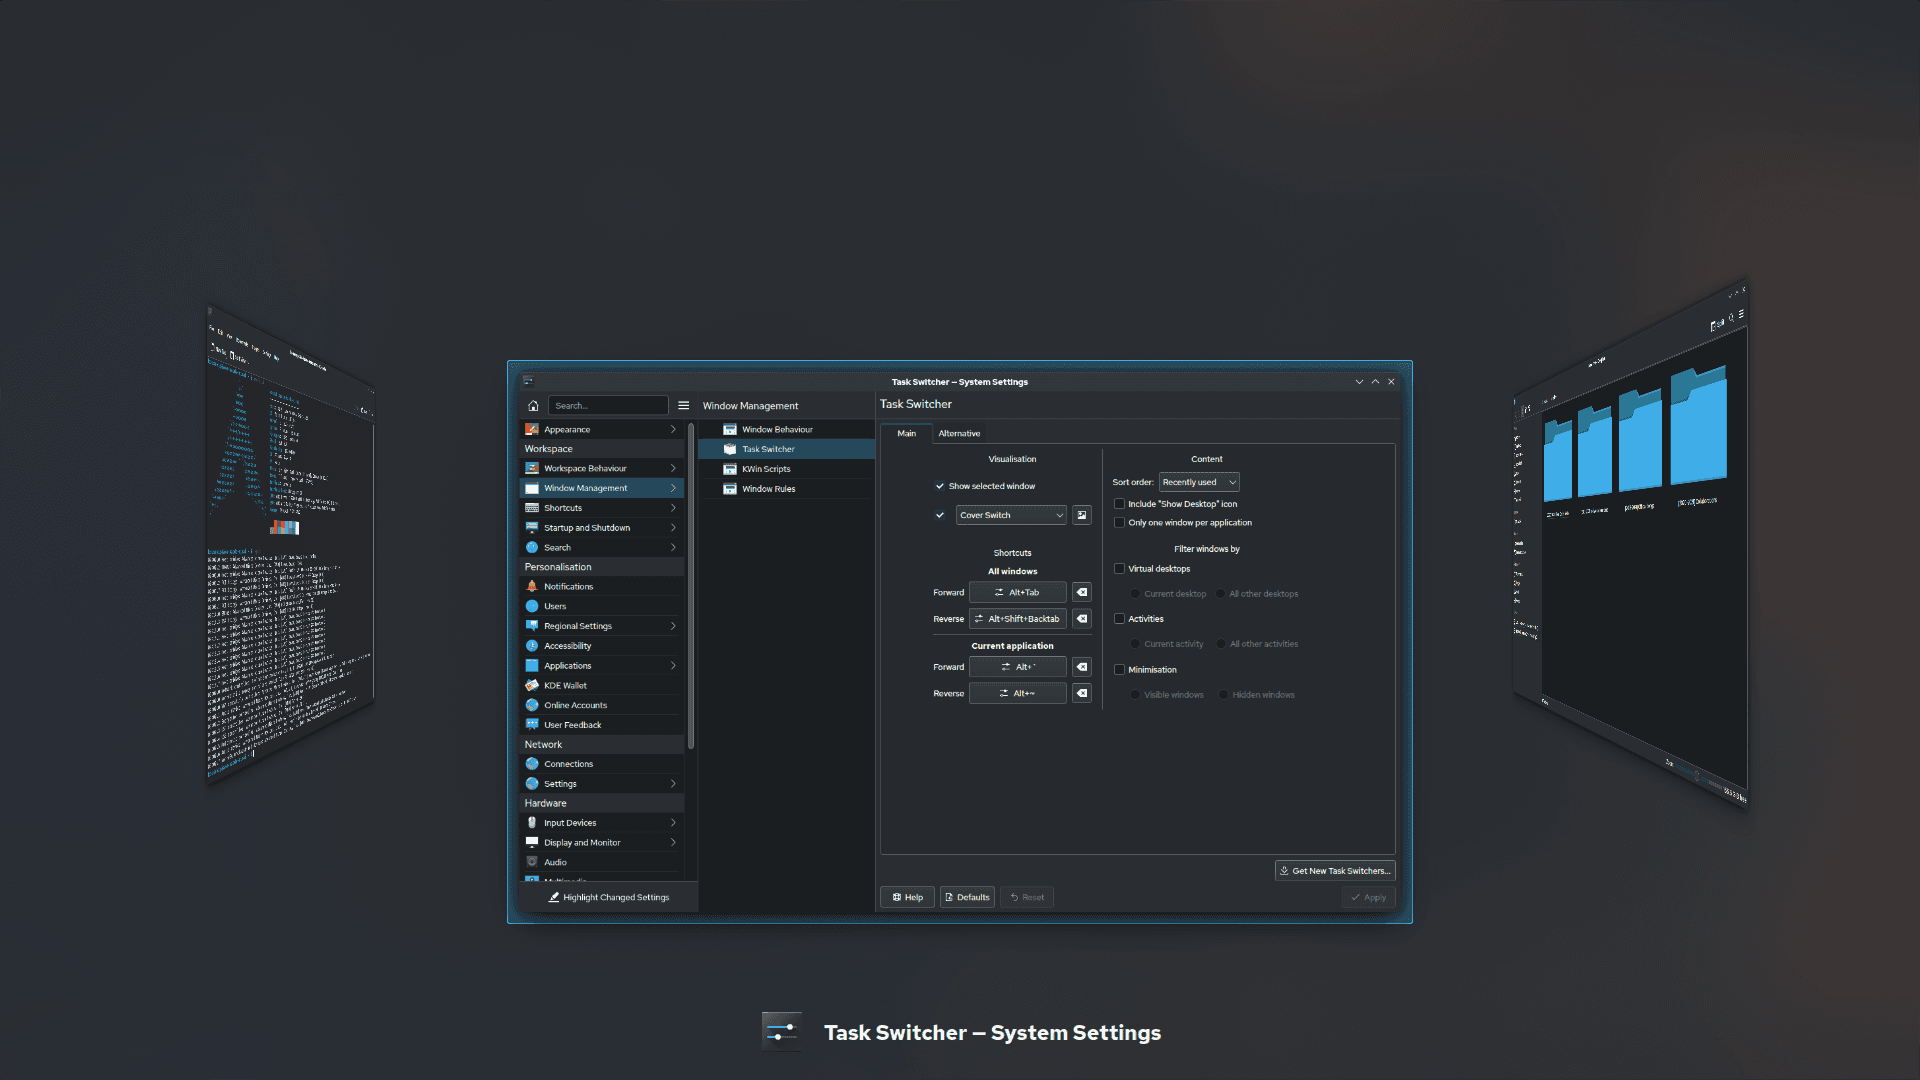This screenshot has width=1920, height=1080.
Task: Click the Window Behaviour icon
Action: (730, 430)
